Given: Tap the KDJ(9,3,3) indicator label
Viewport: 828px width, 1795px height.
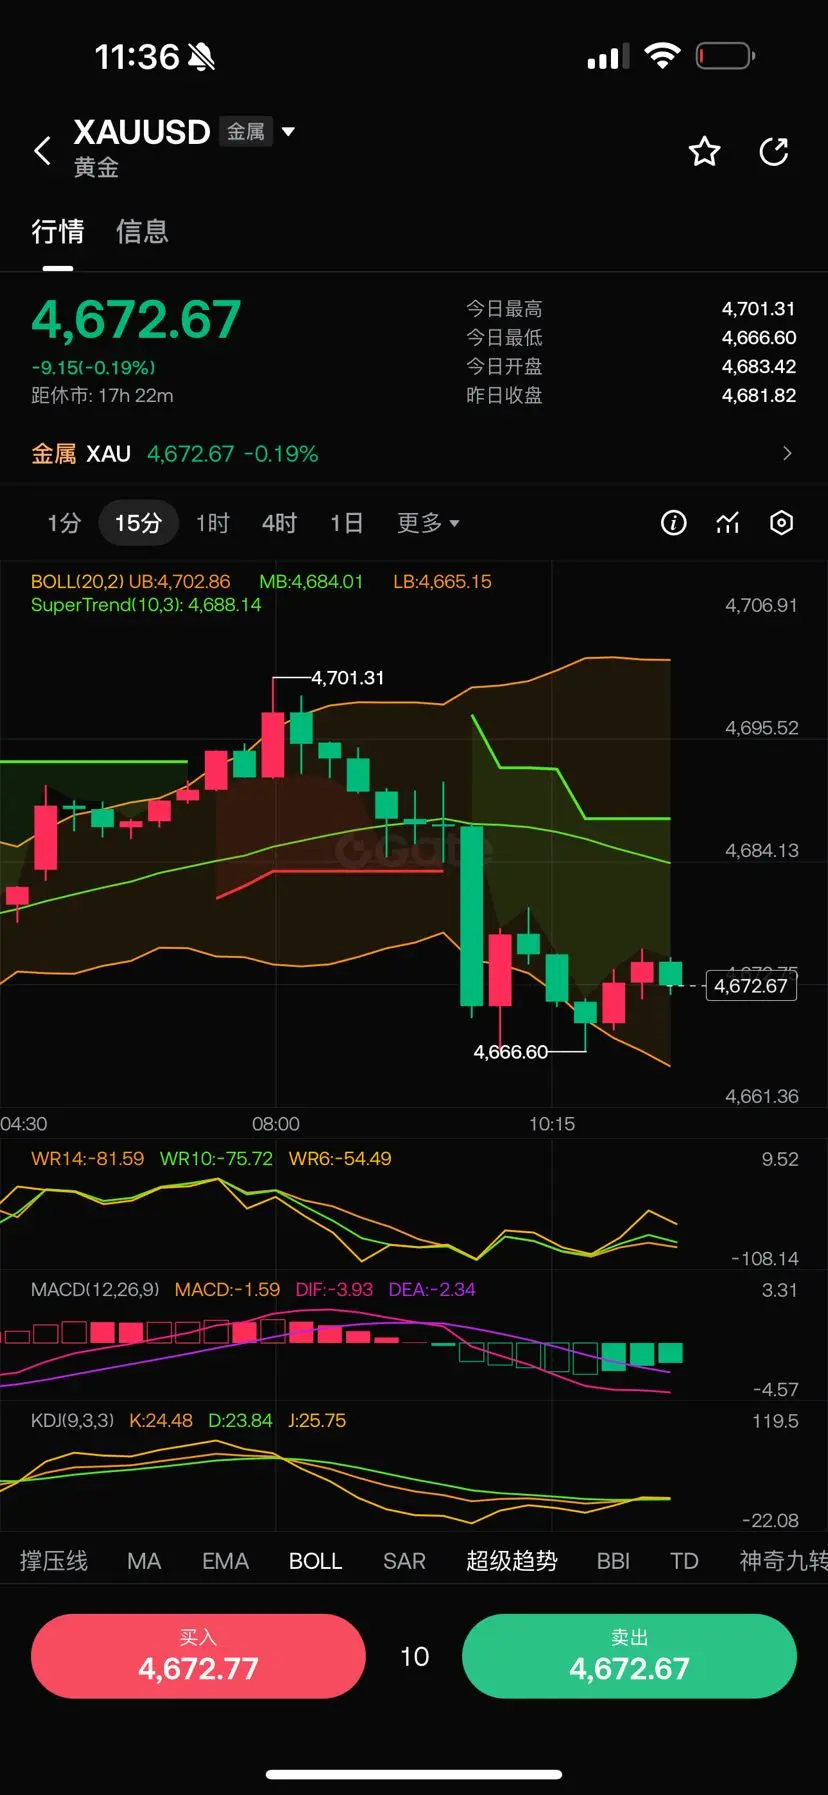Looking at the screenshot, I should click(72, 1421).
